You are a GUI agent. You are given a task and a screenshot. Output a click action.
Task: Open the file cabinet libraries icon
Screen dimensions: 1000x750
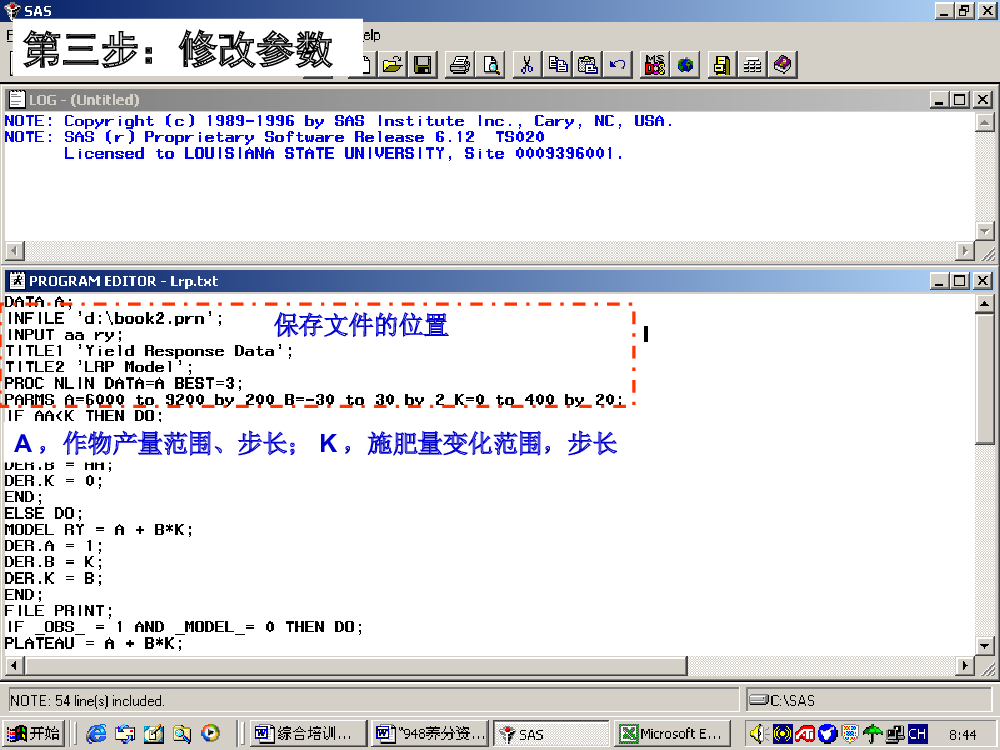point(723,65)
